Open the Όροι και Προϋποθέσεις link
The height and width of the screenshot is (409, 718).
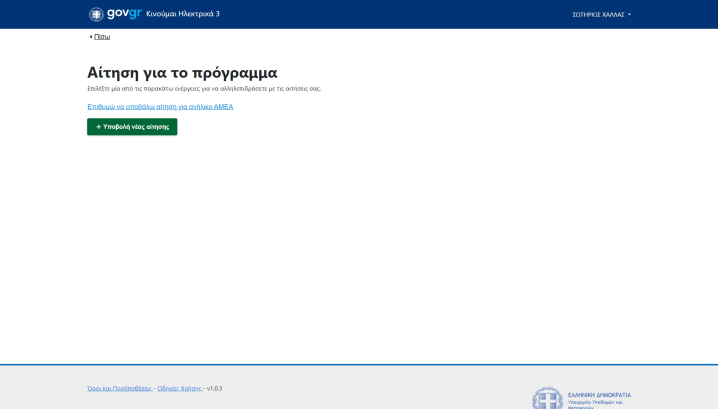pos(119,388)
